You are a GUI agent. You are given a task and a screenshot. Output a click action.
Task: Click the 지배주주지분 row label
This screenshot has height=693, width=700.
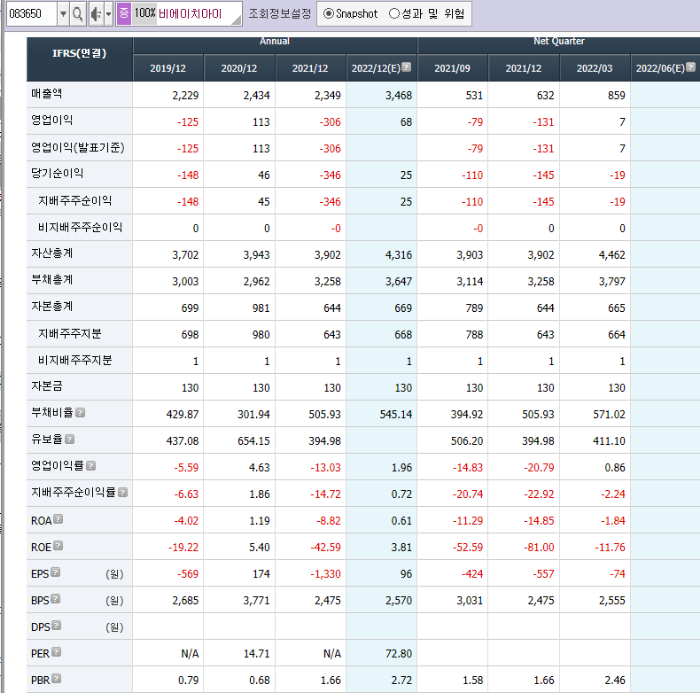point(70,334)
